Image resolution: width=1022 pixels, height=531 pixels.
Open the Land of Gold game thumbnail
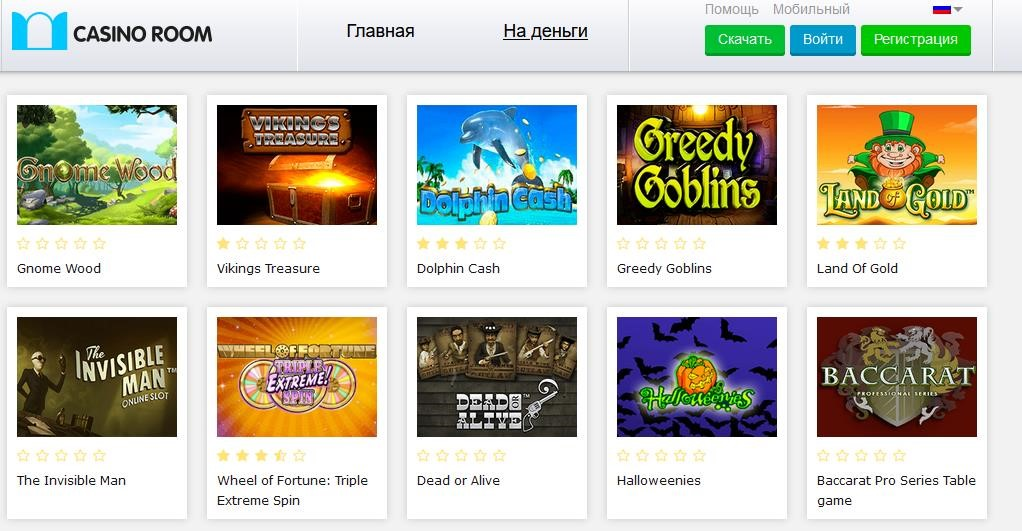tap(897, 165)
